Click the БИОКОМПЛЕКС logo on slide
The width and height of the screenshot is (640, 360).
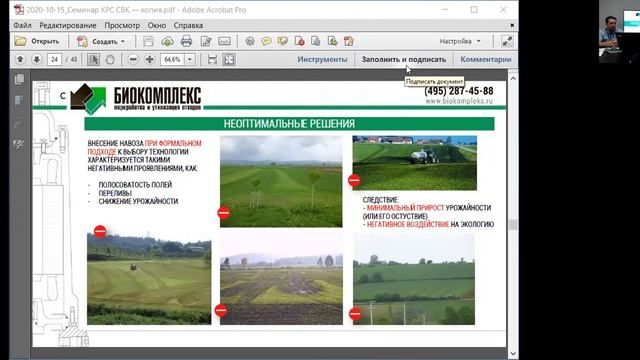(136, 98)
